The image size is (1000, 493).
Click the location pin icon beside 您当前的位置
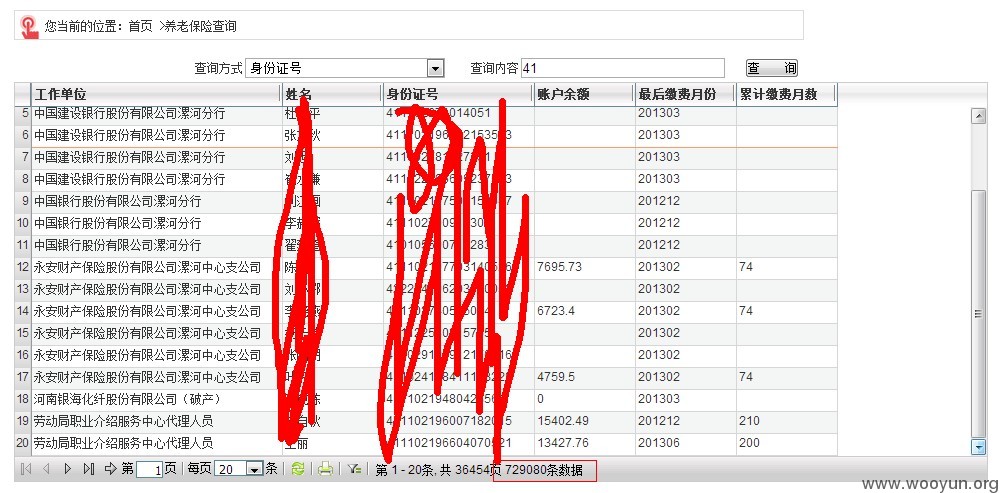click(x=29, y=27)
